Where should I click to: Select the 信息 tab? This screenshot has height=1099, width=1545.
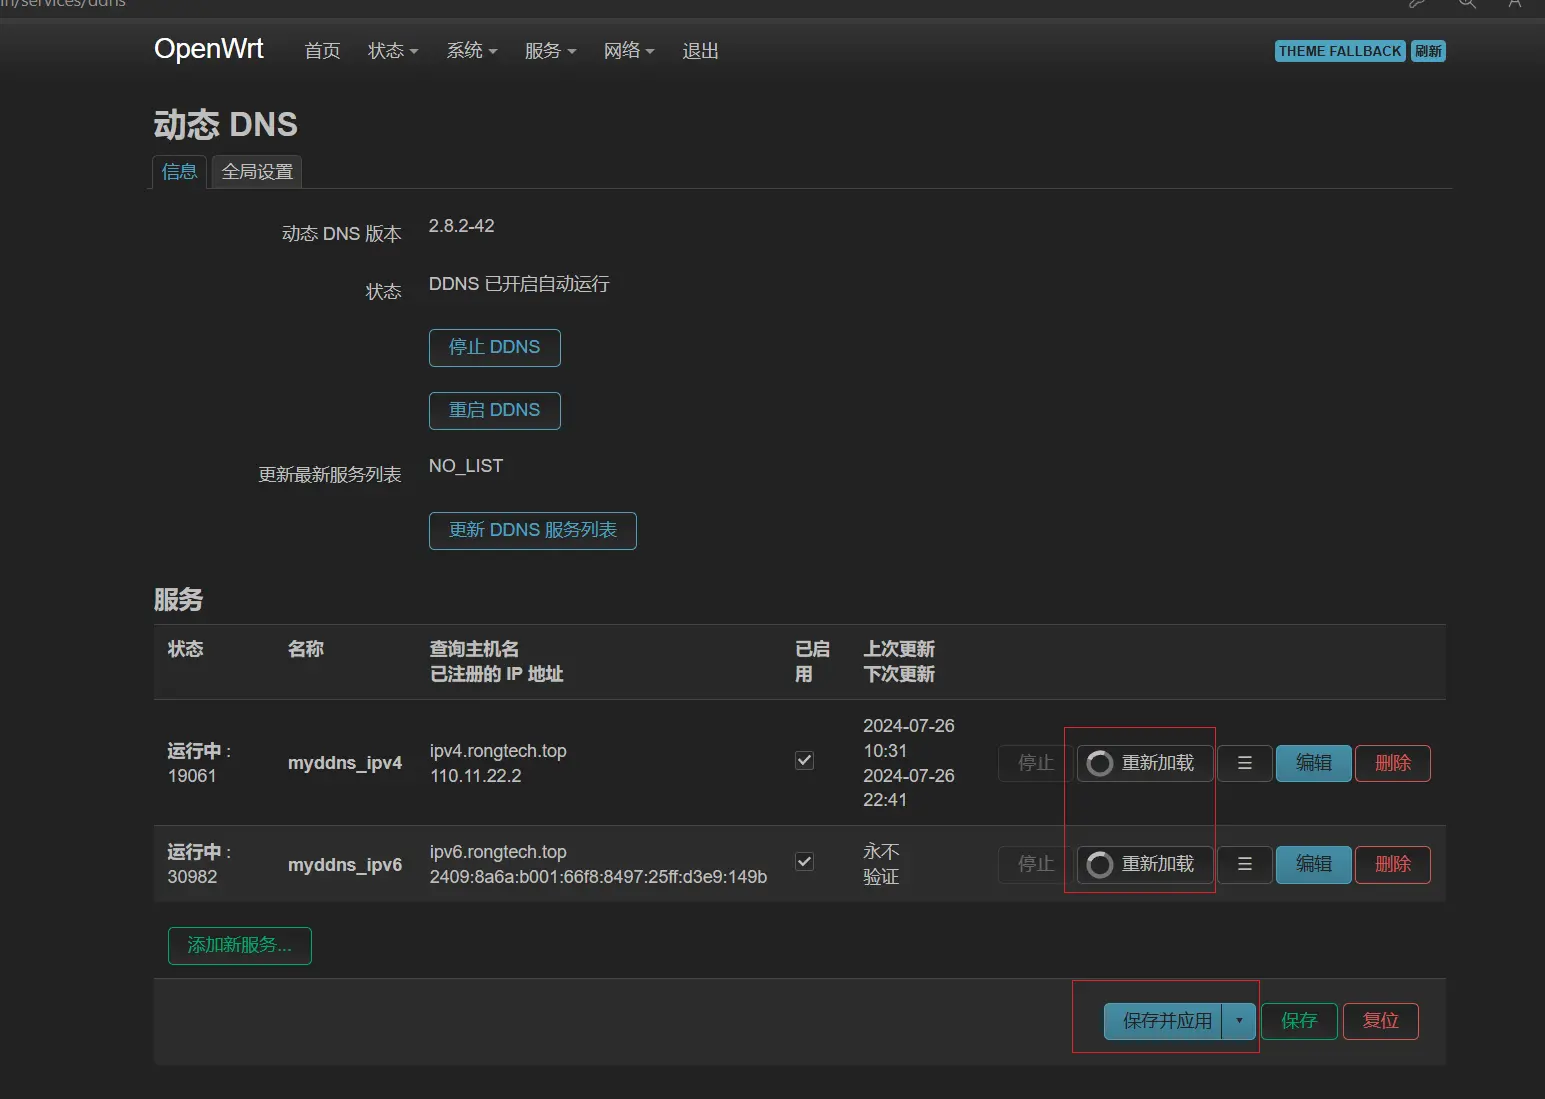(x=180, y=172)
